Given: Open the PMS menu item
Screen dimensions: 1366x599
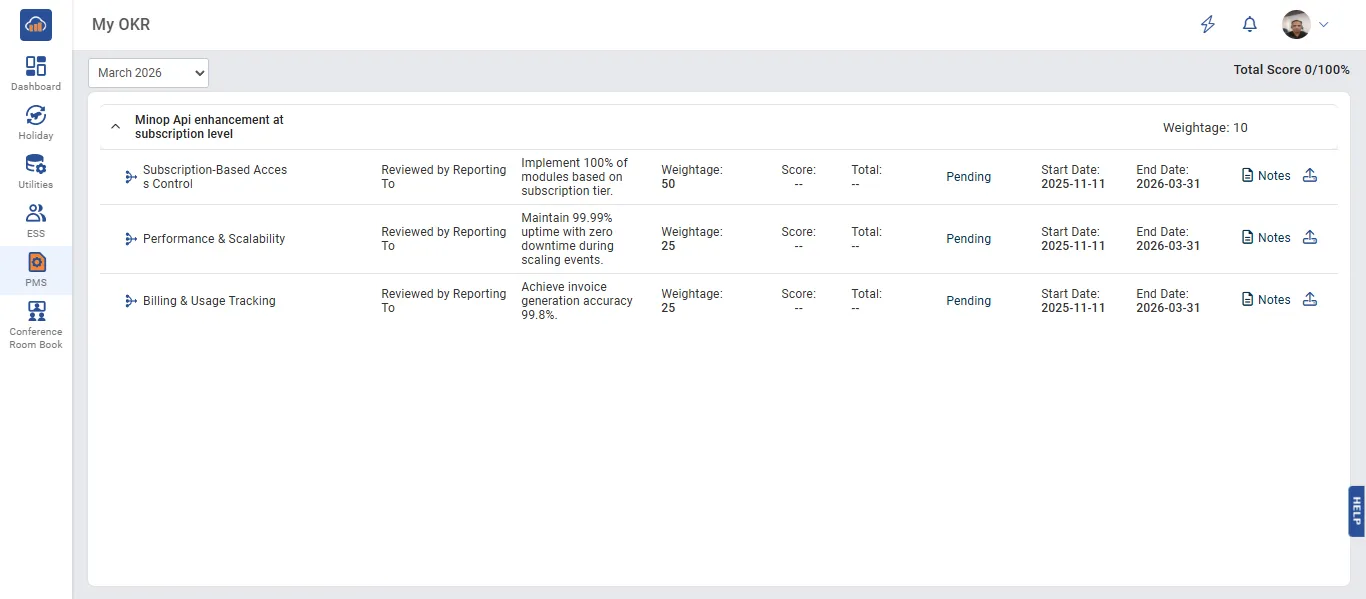Looking at the screenshot, I should [35, 266].
